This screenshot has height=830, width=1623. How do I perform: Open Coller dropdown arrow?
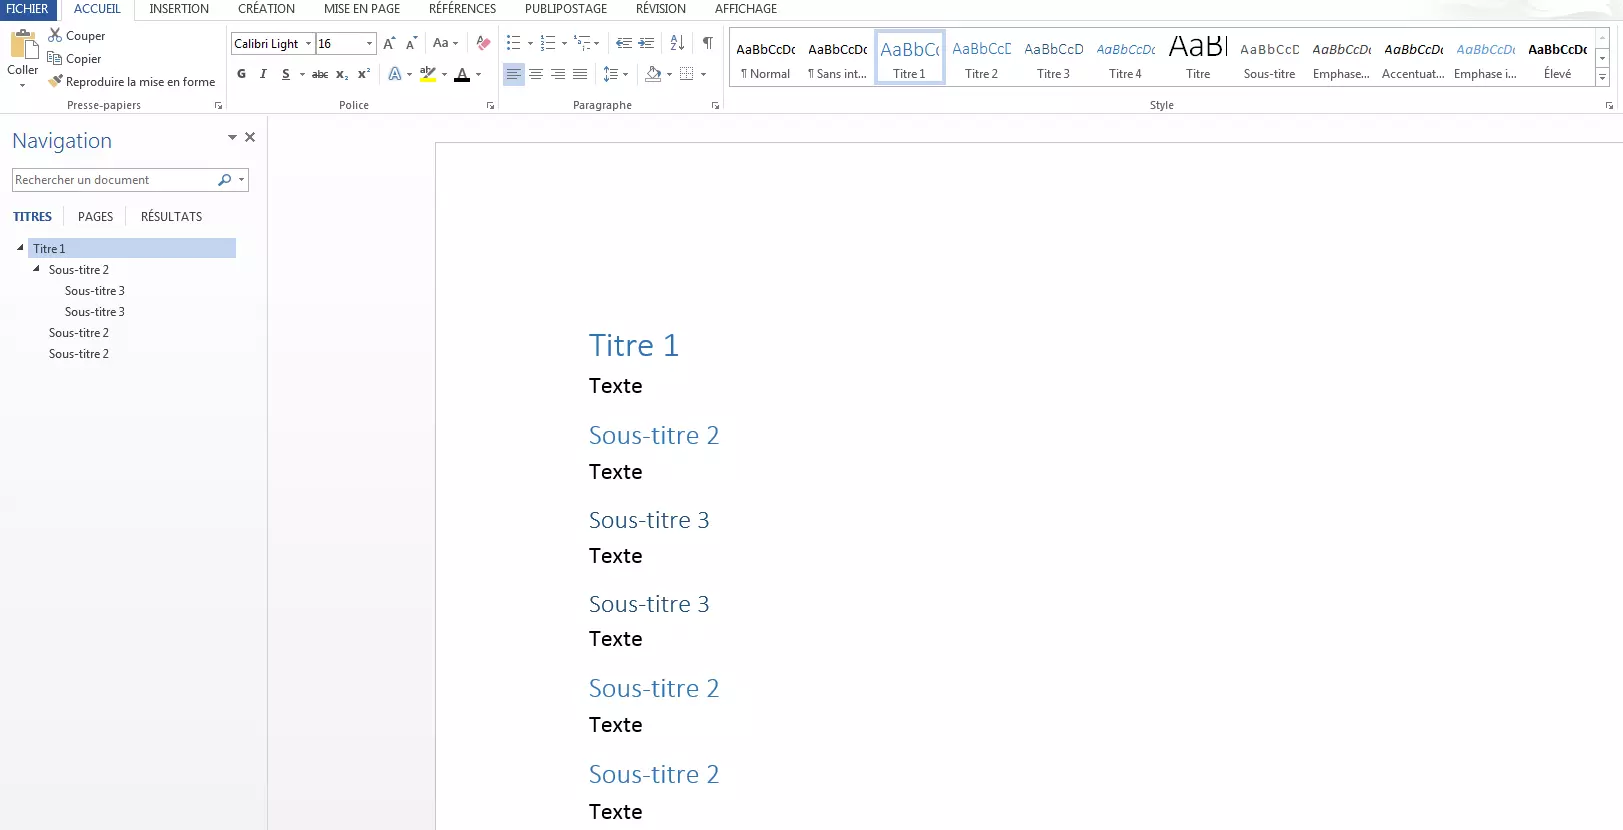pyautogui.click(x=22, y=85)
